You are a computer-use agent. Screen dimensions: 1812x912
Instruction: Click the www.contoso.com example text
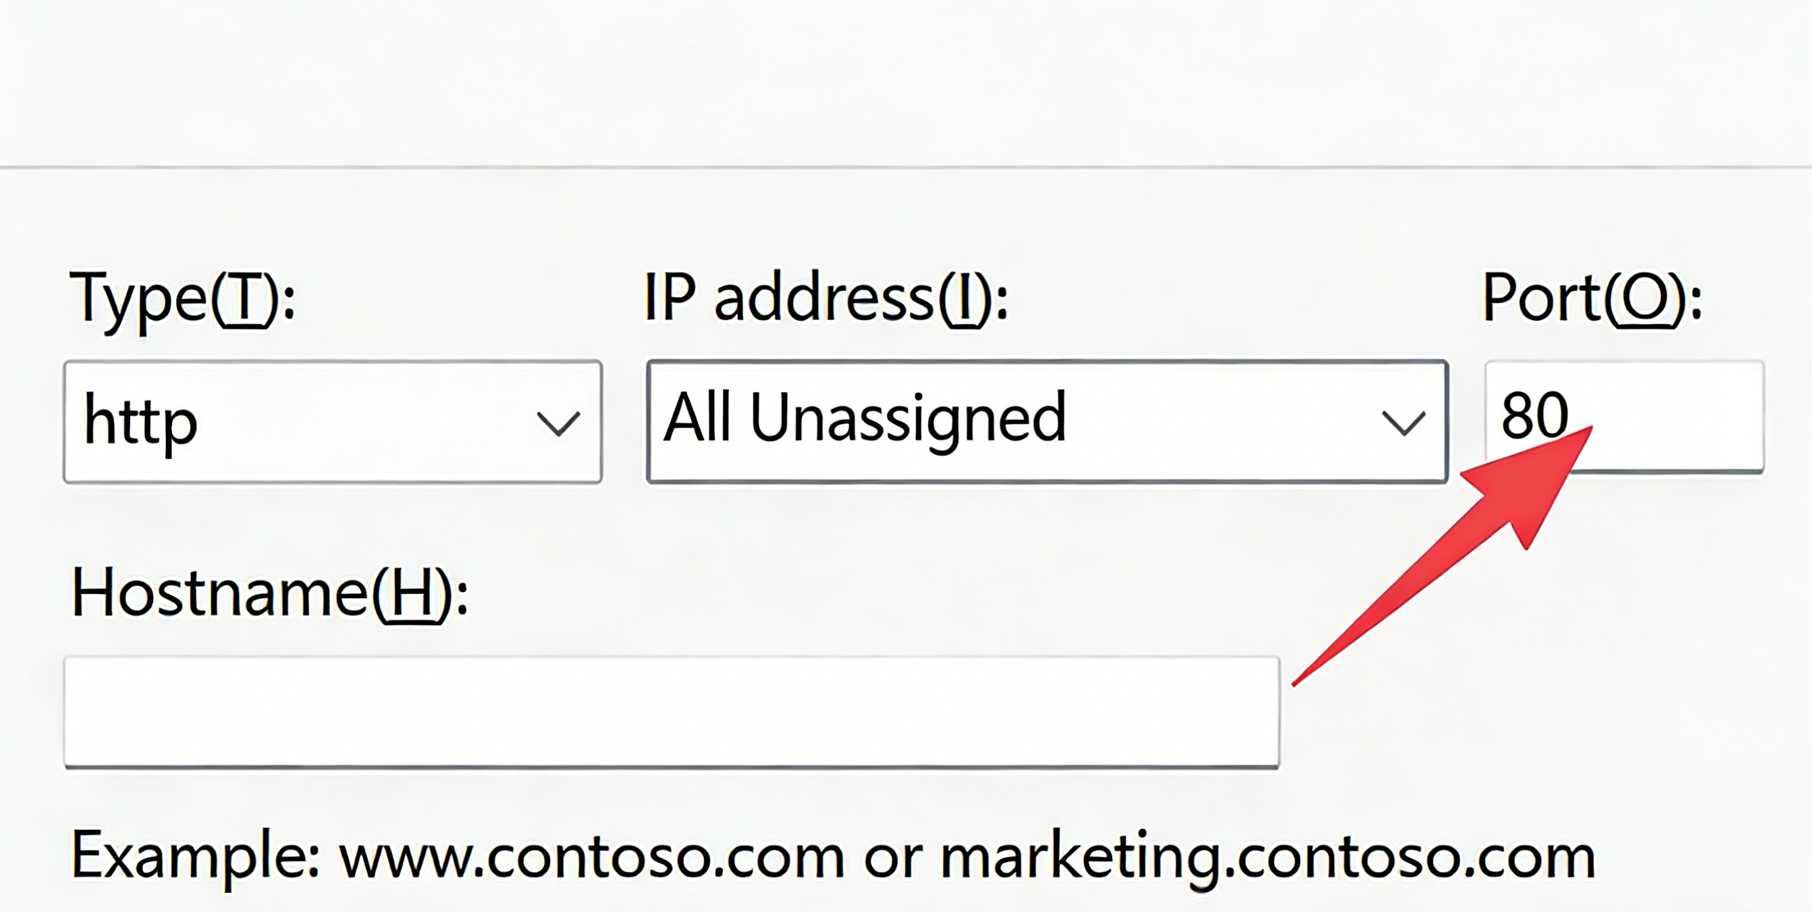click(x=592, y=857)
